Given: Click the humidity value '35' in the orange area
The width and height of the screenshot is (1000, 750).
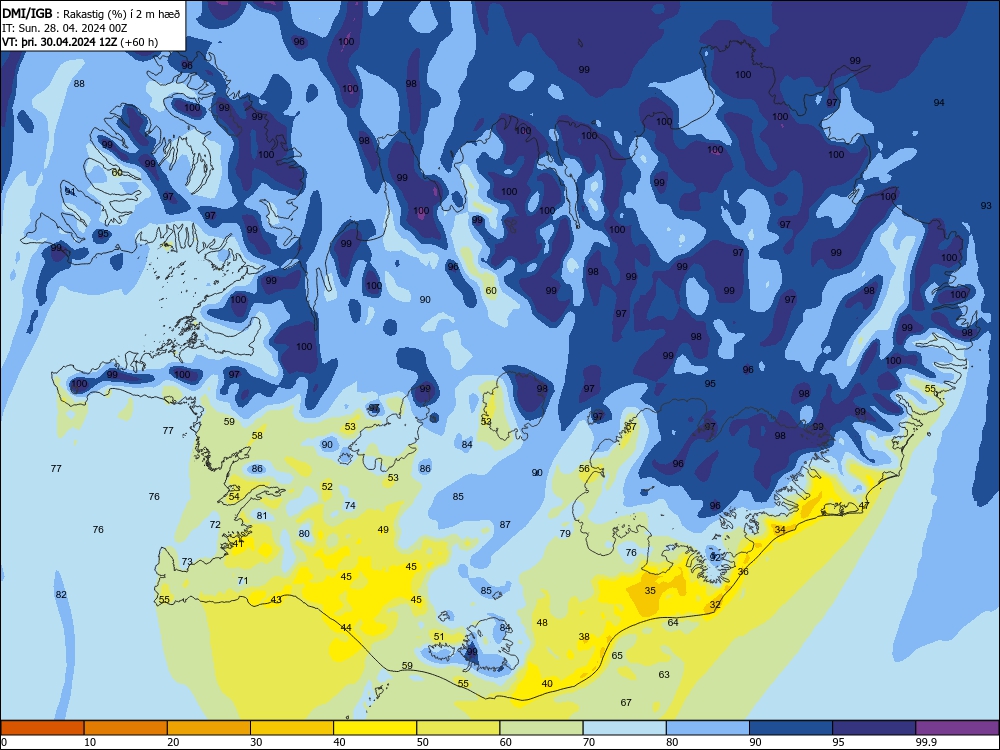Looking at the screenshot, I should click(650, 591).
